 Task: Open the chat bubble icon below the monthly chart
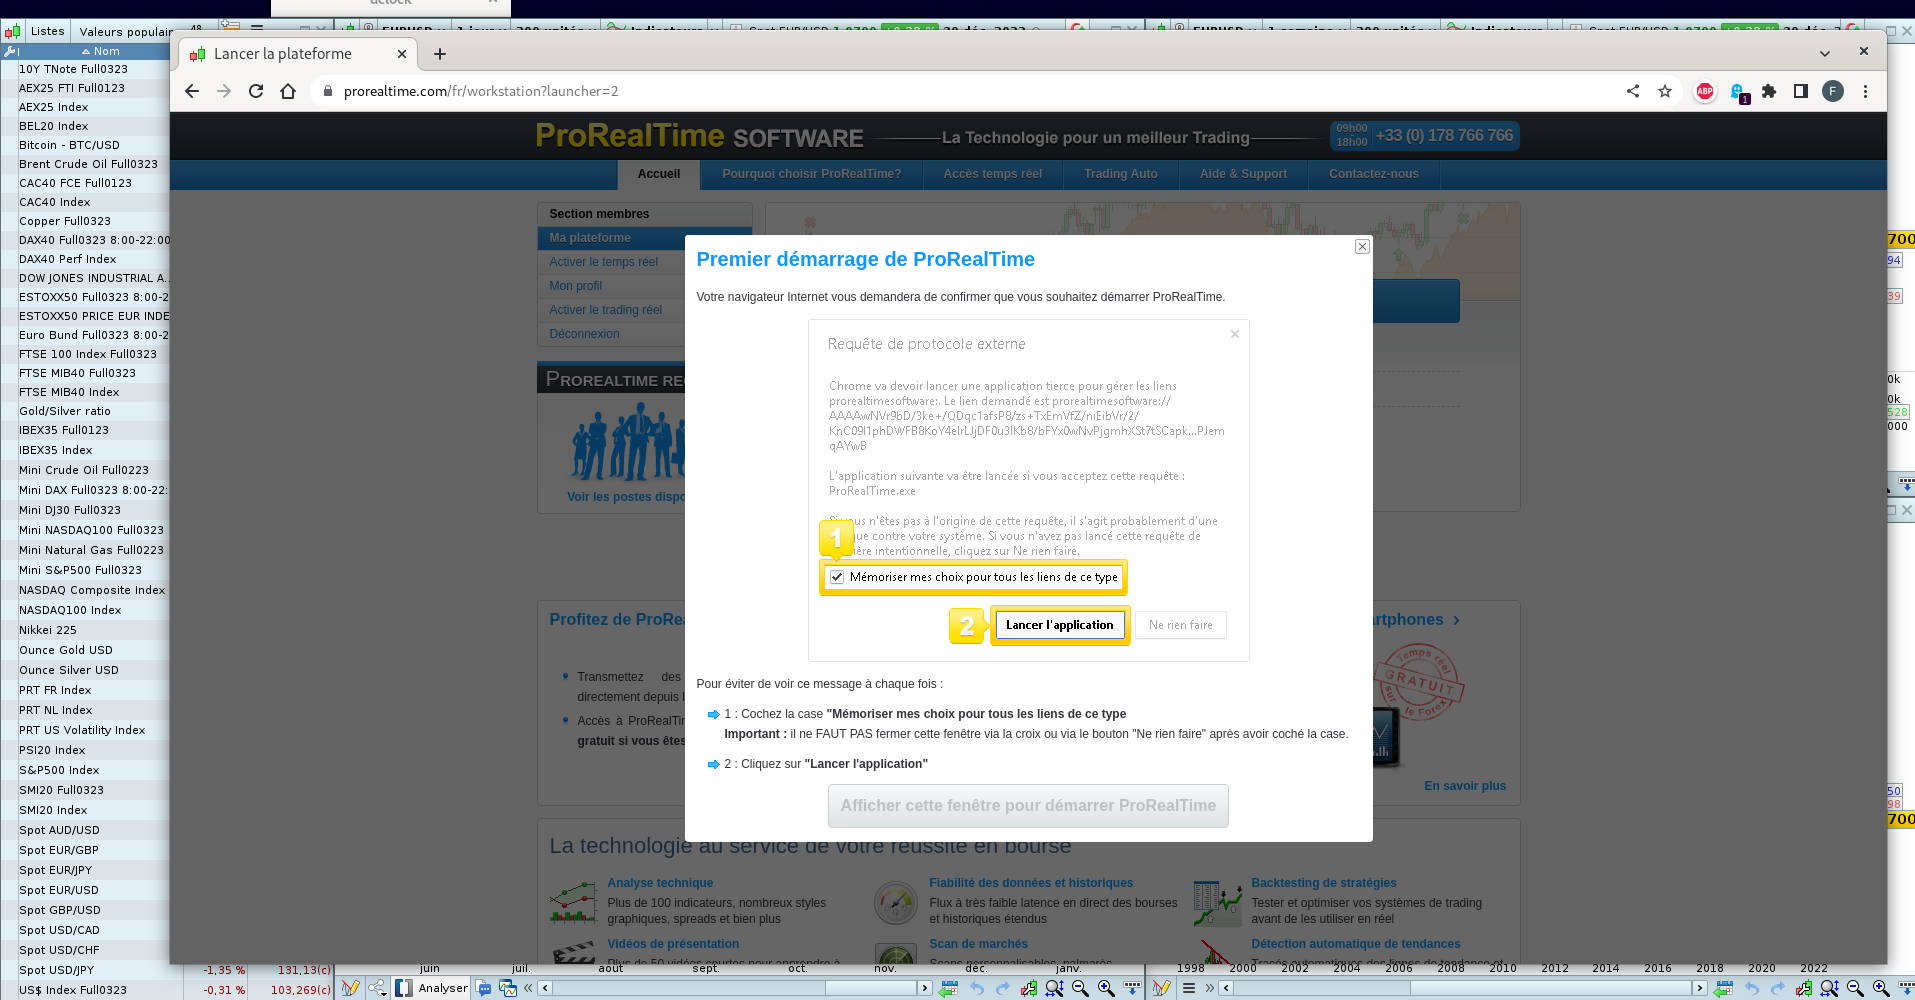pos(485,988)
